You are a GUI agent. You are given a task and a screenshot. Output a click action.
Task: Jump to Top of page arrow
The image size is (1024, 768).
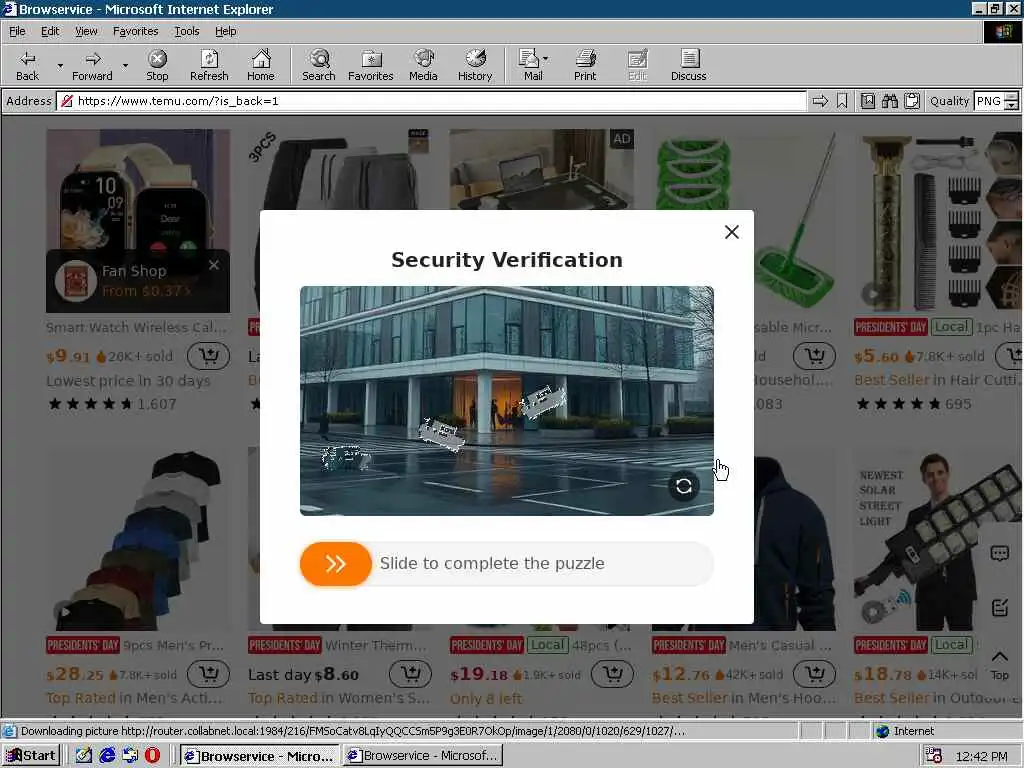pyautogui.click(x=999, y=665)
